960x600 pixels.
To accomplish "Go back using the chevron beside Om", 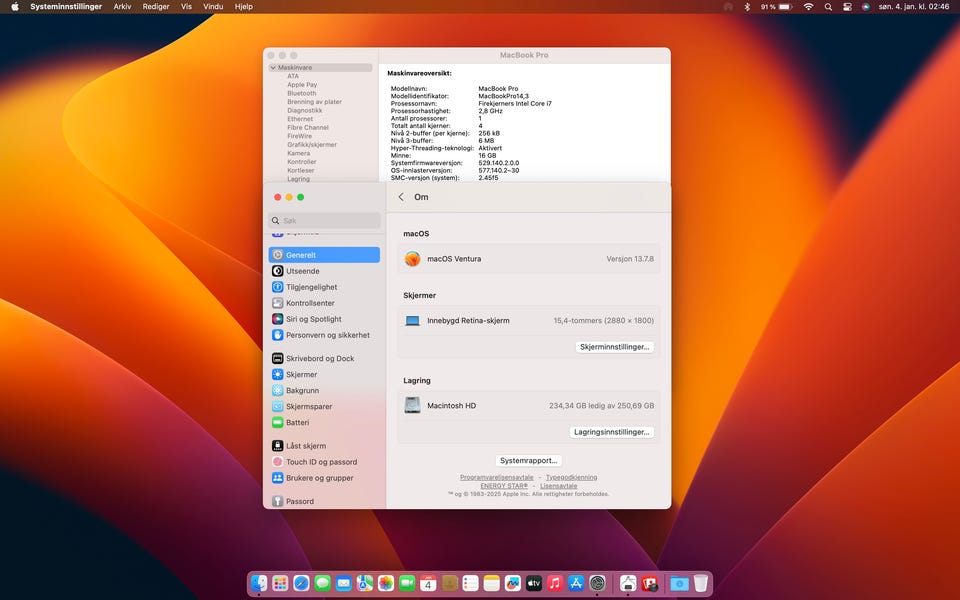I will click(x=402, y=197).
